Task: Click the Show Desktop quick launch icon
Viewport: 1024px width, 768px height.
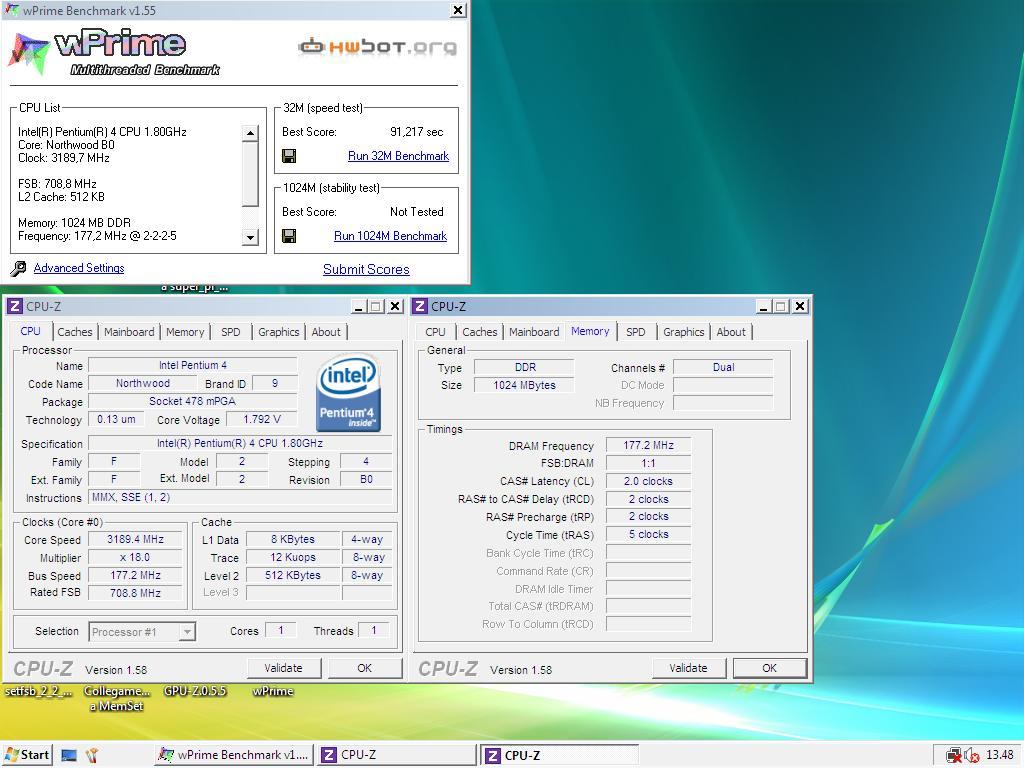Action: coord(69,756)
